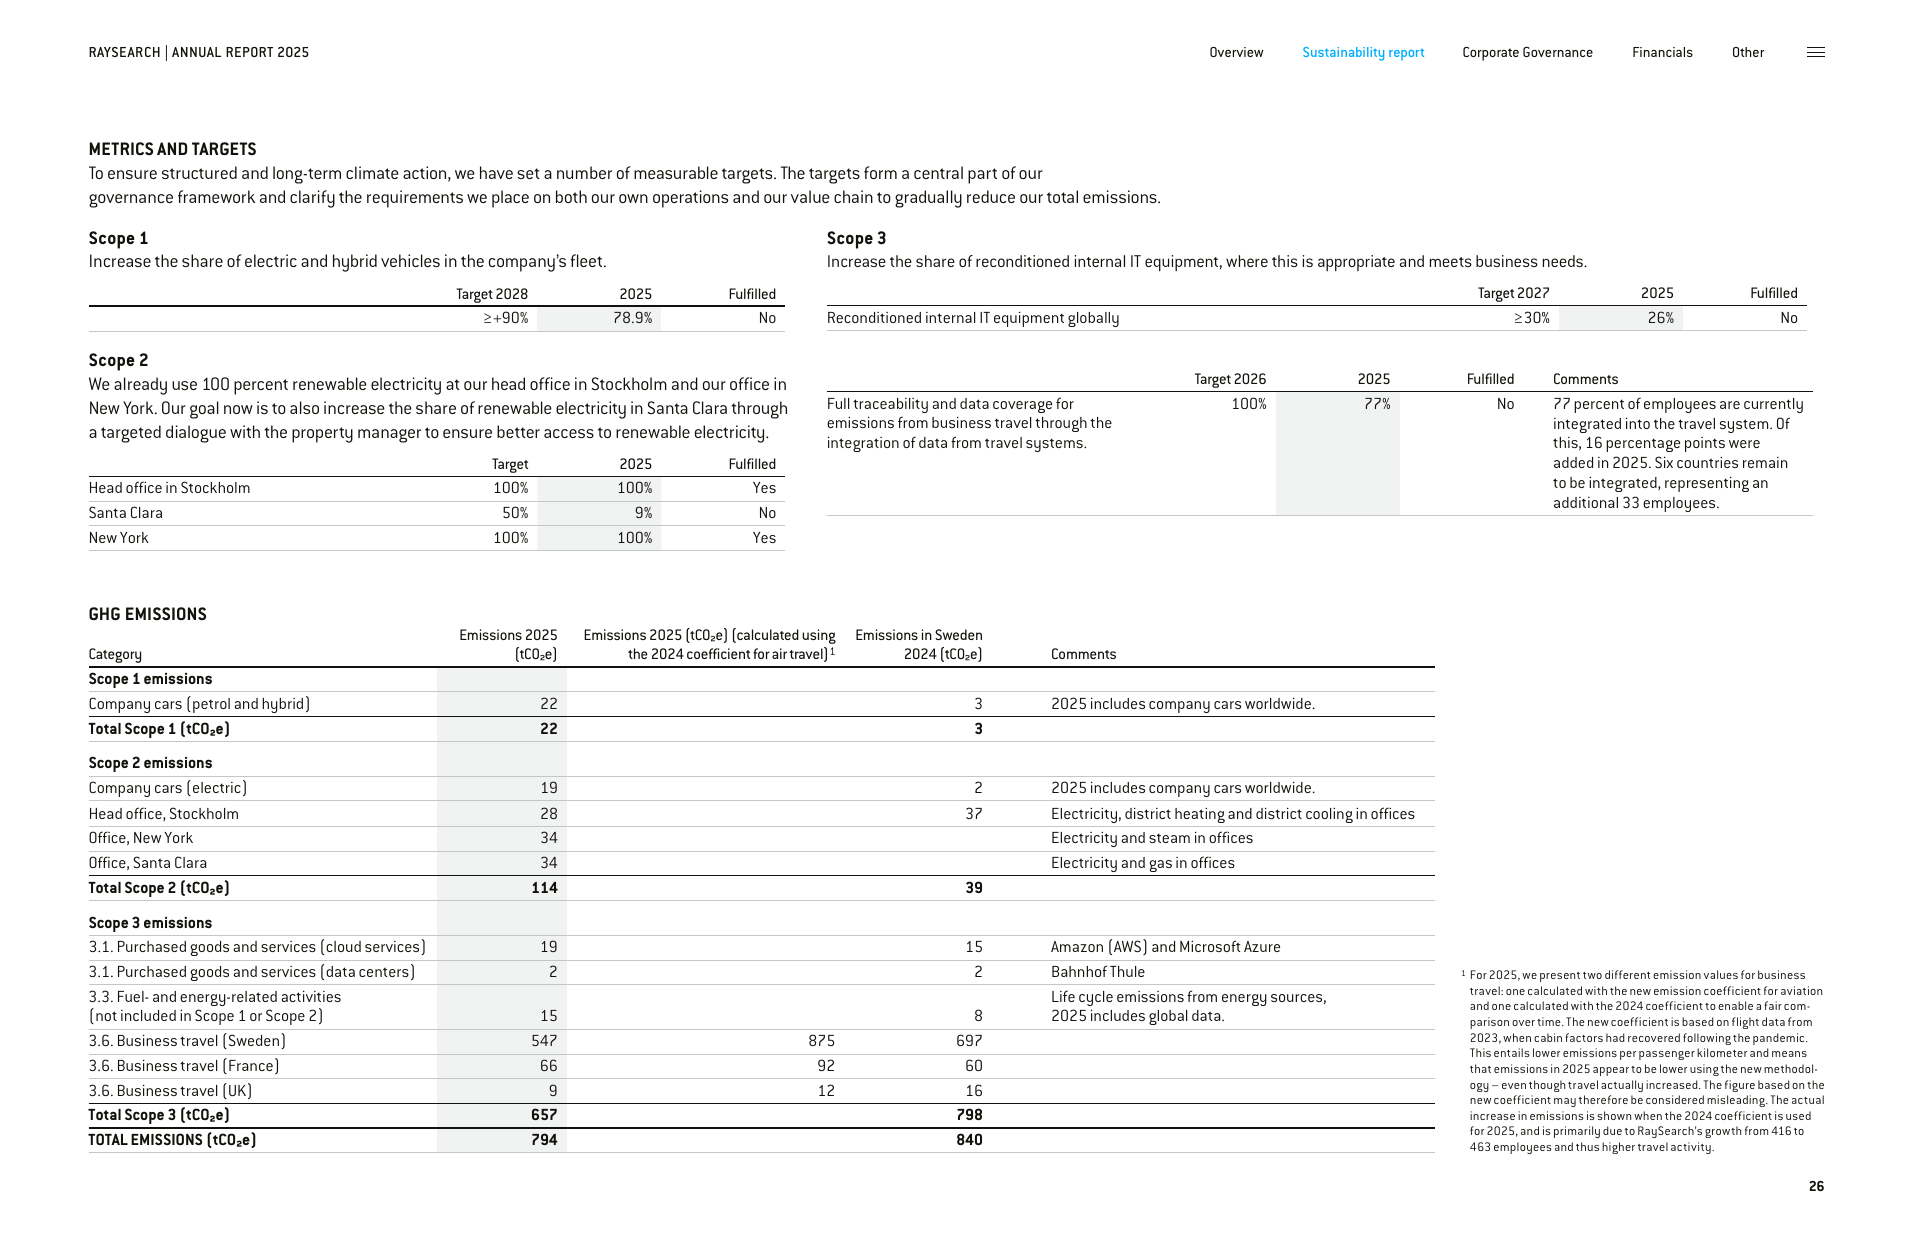1914x1241 pixels.
Task: Open the Other navigation item
Action: click(1748, 52)
